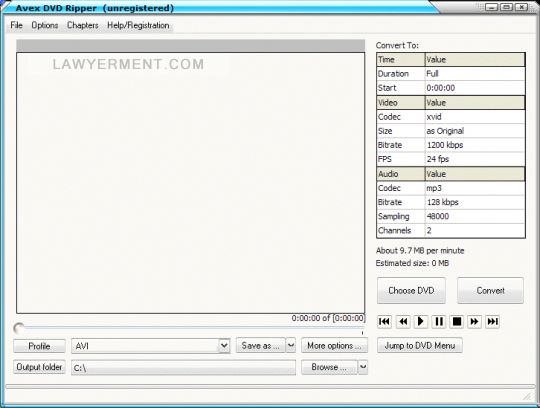Image resolution: width=540 pixels, height=408 pixels.
Task: Select the Duration value Full
Action: click(x=475, y=74)
